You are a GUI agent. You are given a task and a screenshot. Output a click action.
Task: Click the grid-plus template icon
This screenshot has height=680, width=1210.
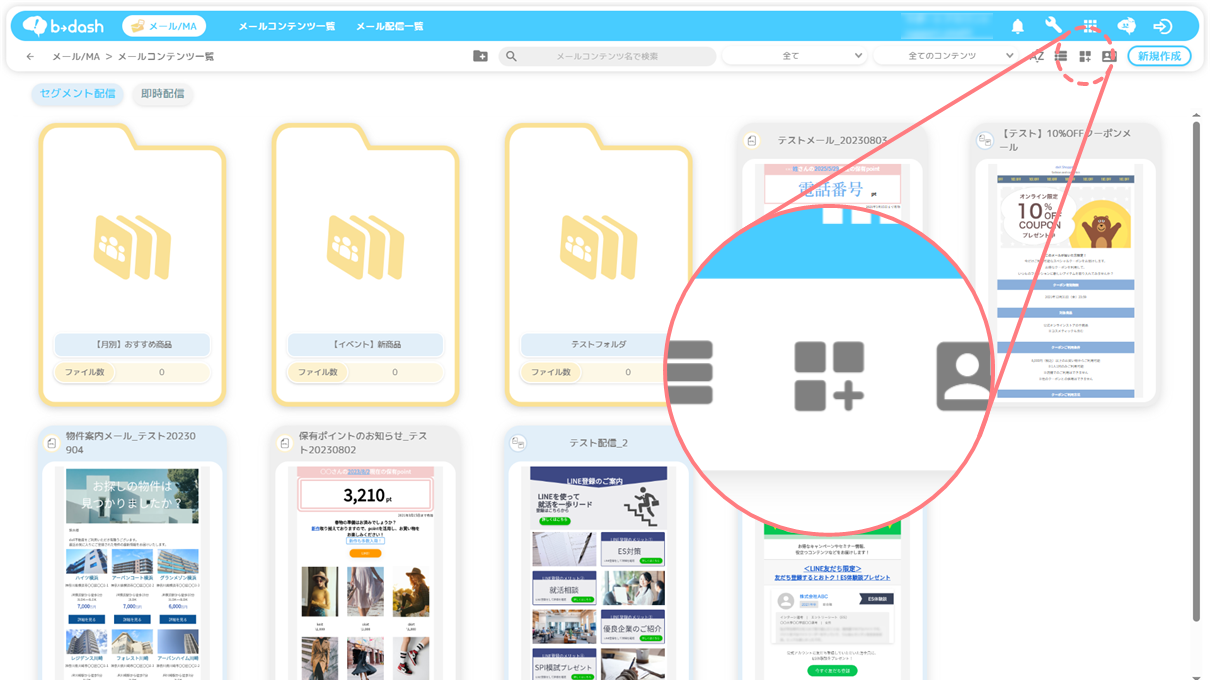(1085, 56)
